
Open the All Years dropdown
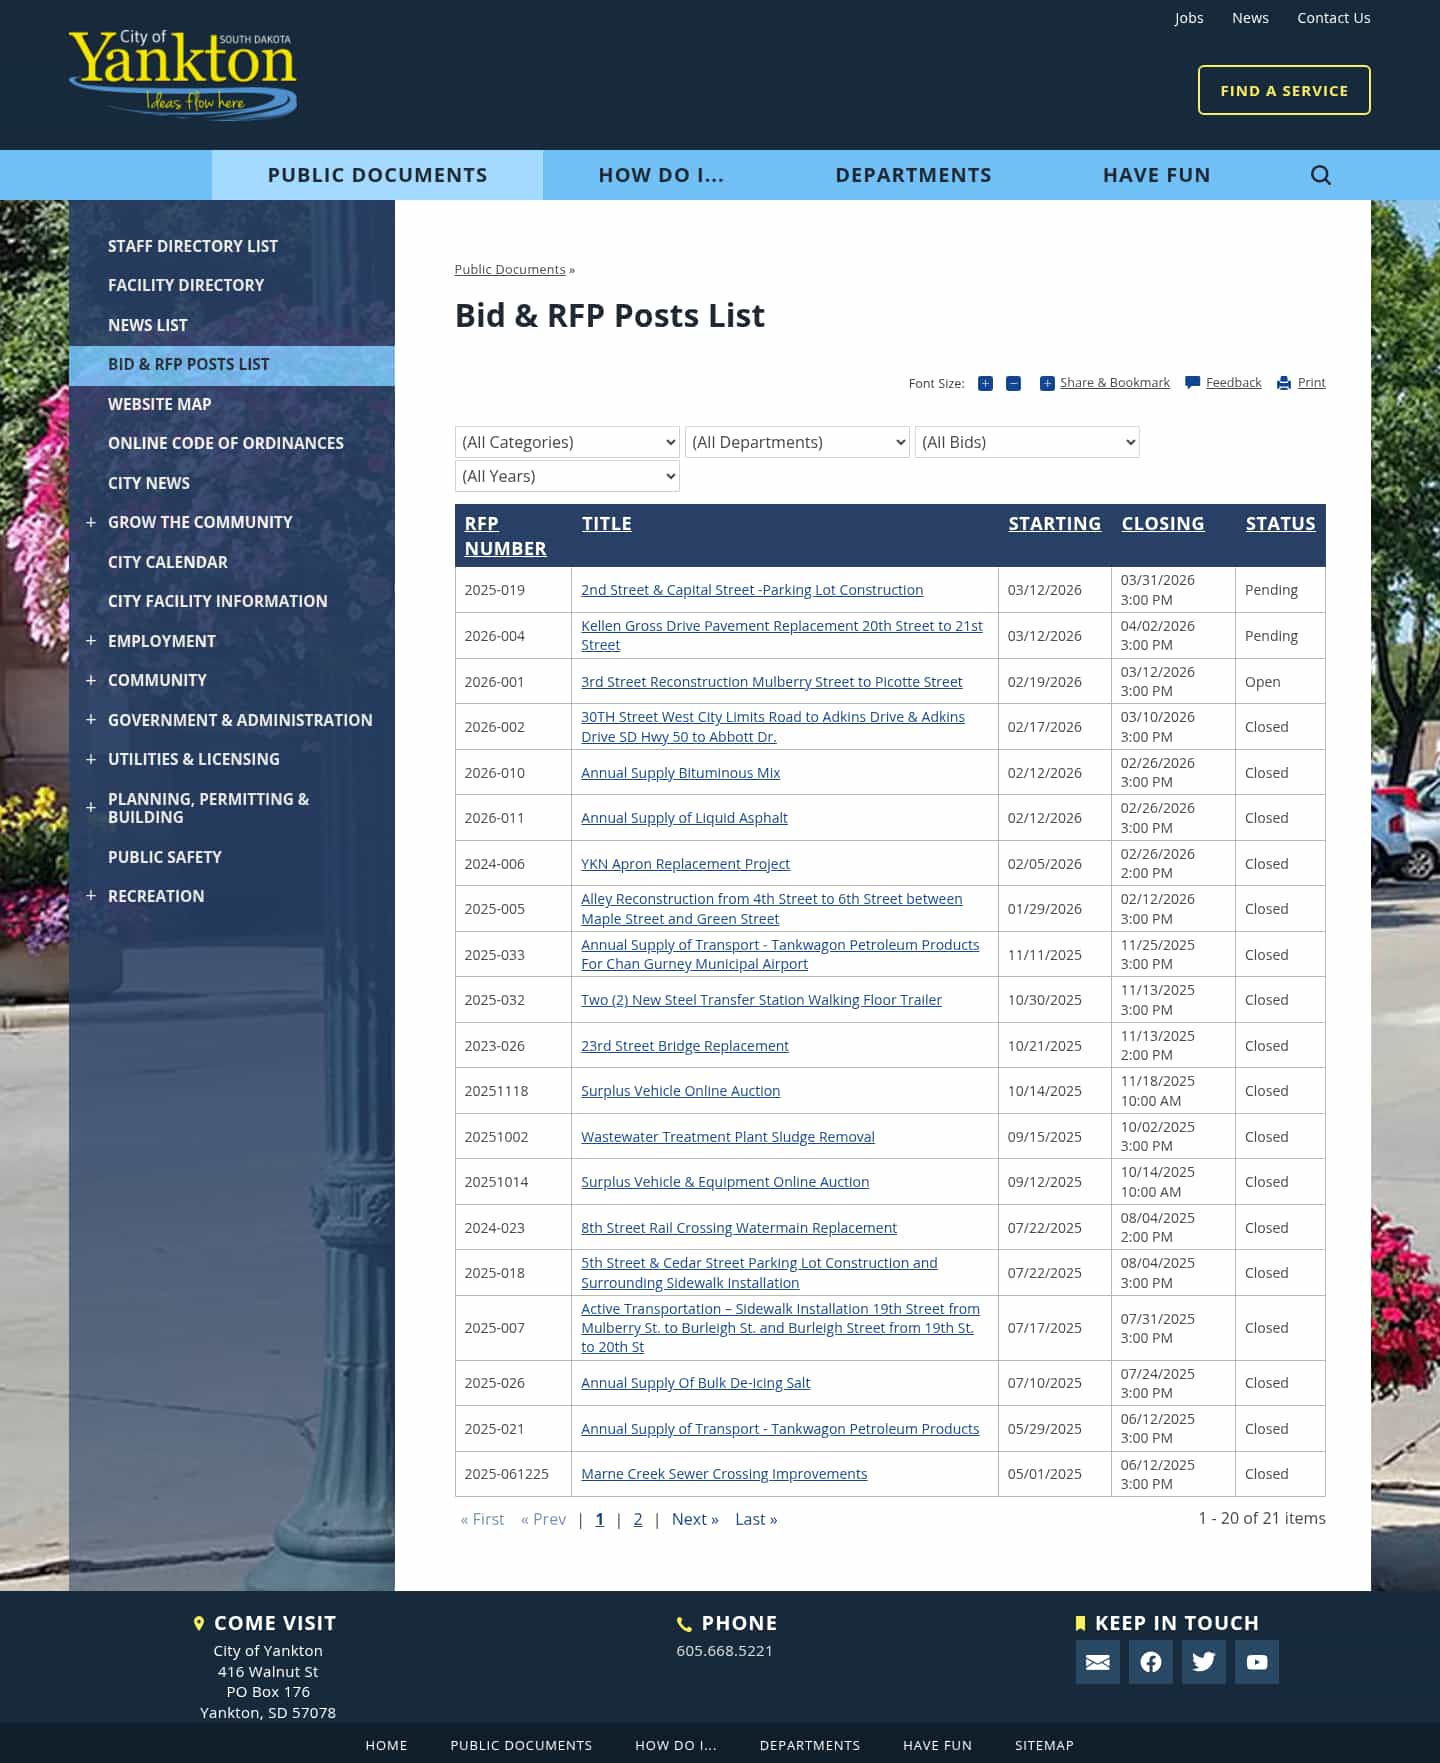tap(567, 476)
